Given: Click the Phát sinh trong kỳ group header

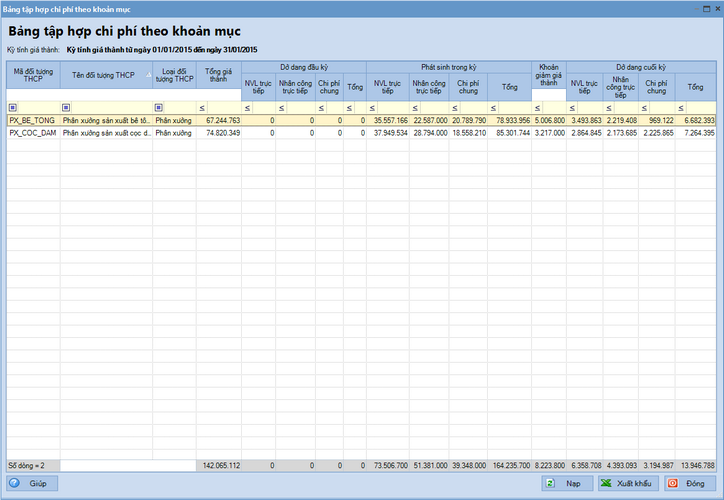Looking at the screenshot, I should coord(449,67).
